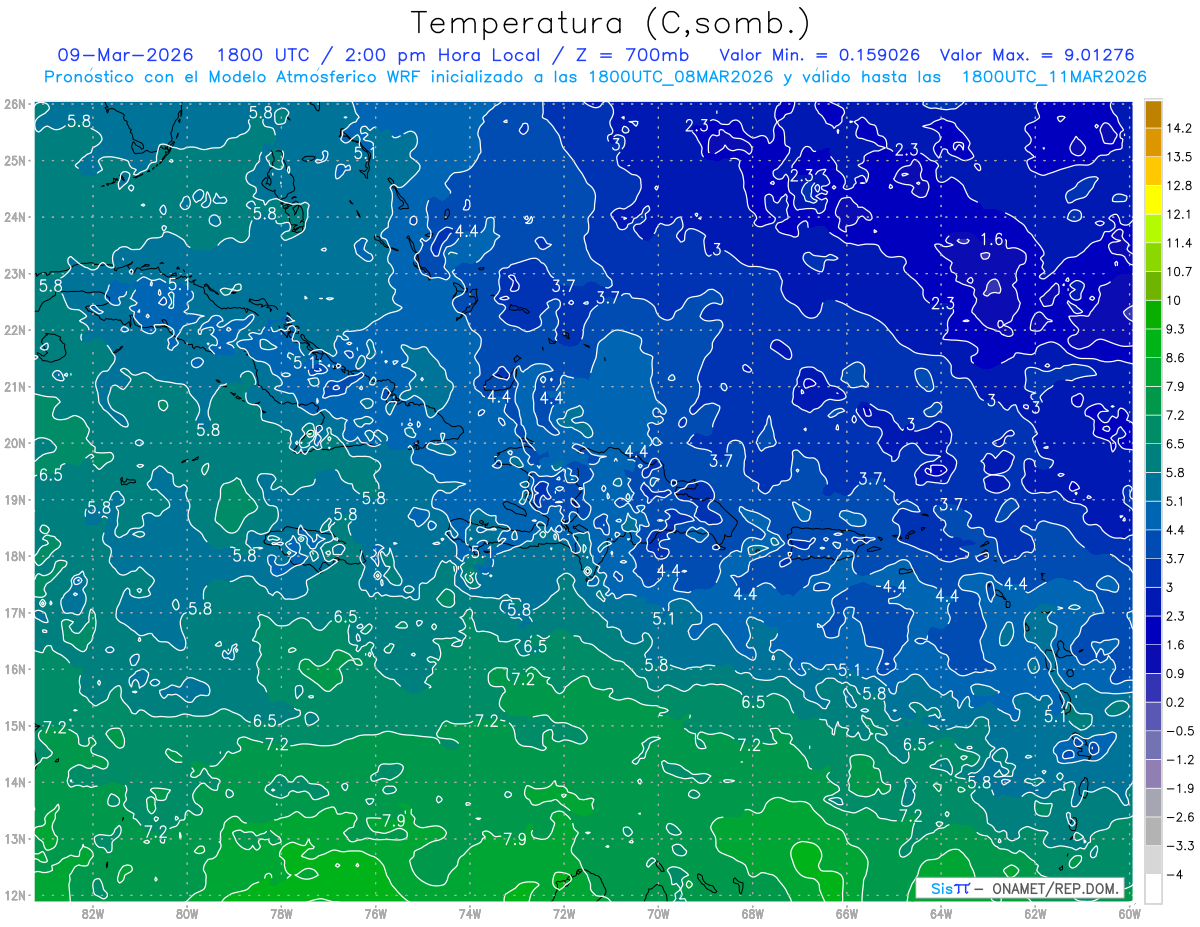Click the '17N' latitude axis label
The image size is (1200, 927).
(x=14, y=612)
